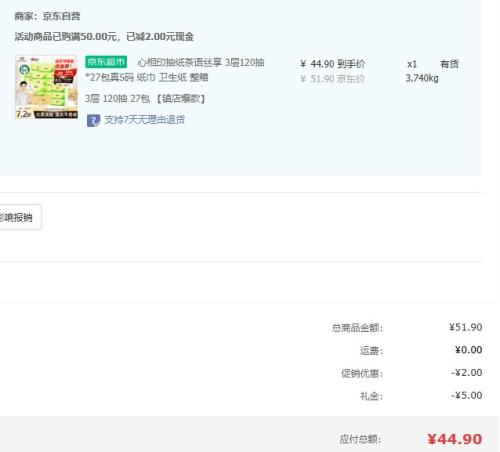Click the 支持7天无理由退货 link
Image resolution: width=500 pixels, height=452 pixels.
(x=145, y=120)
